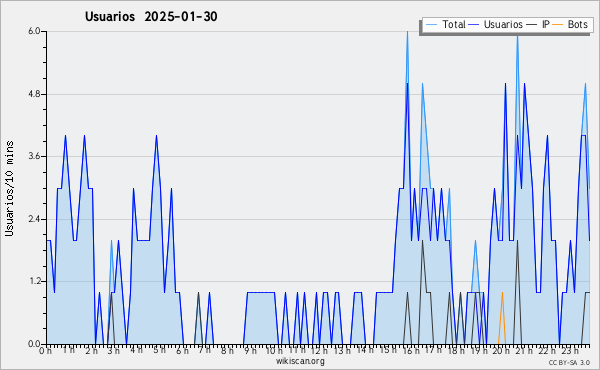Click the IP legend entry
The width and height of the screenshot is (600, 370).
(538, 25)
